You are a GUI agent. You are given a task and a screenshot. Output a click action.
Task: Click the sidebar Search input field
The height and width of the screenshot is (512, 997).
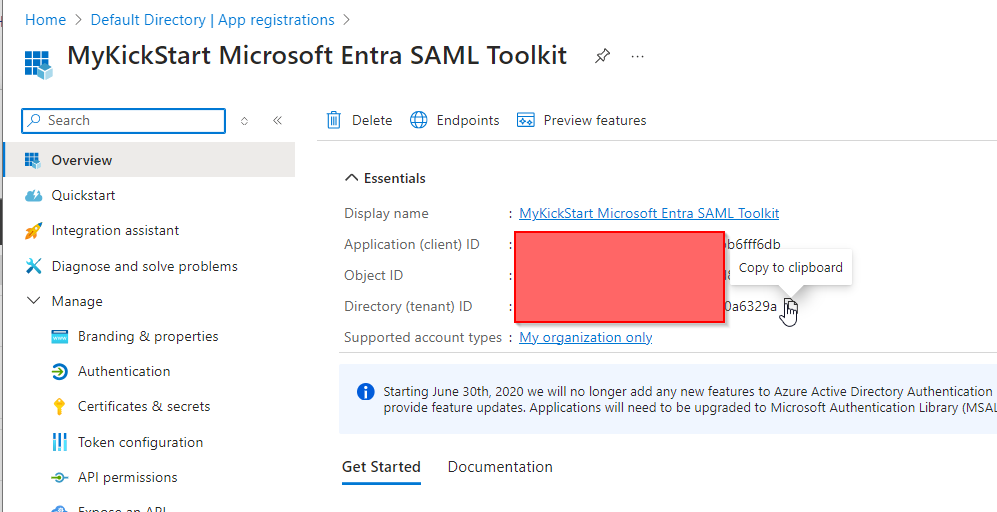click(x=130, y=120)
